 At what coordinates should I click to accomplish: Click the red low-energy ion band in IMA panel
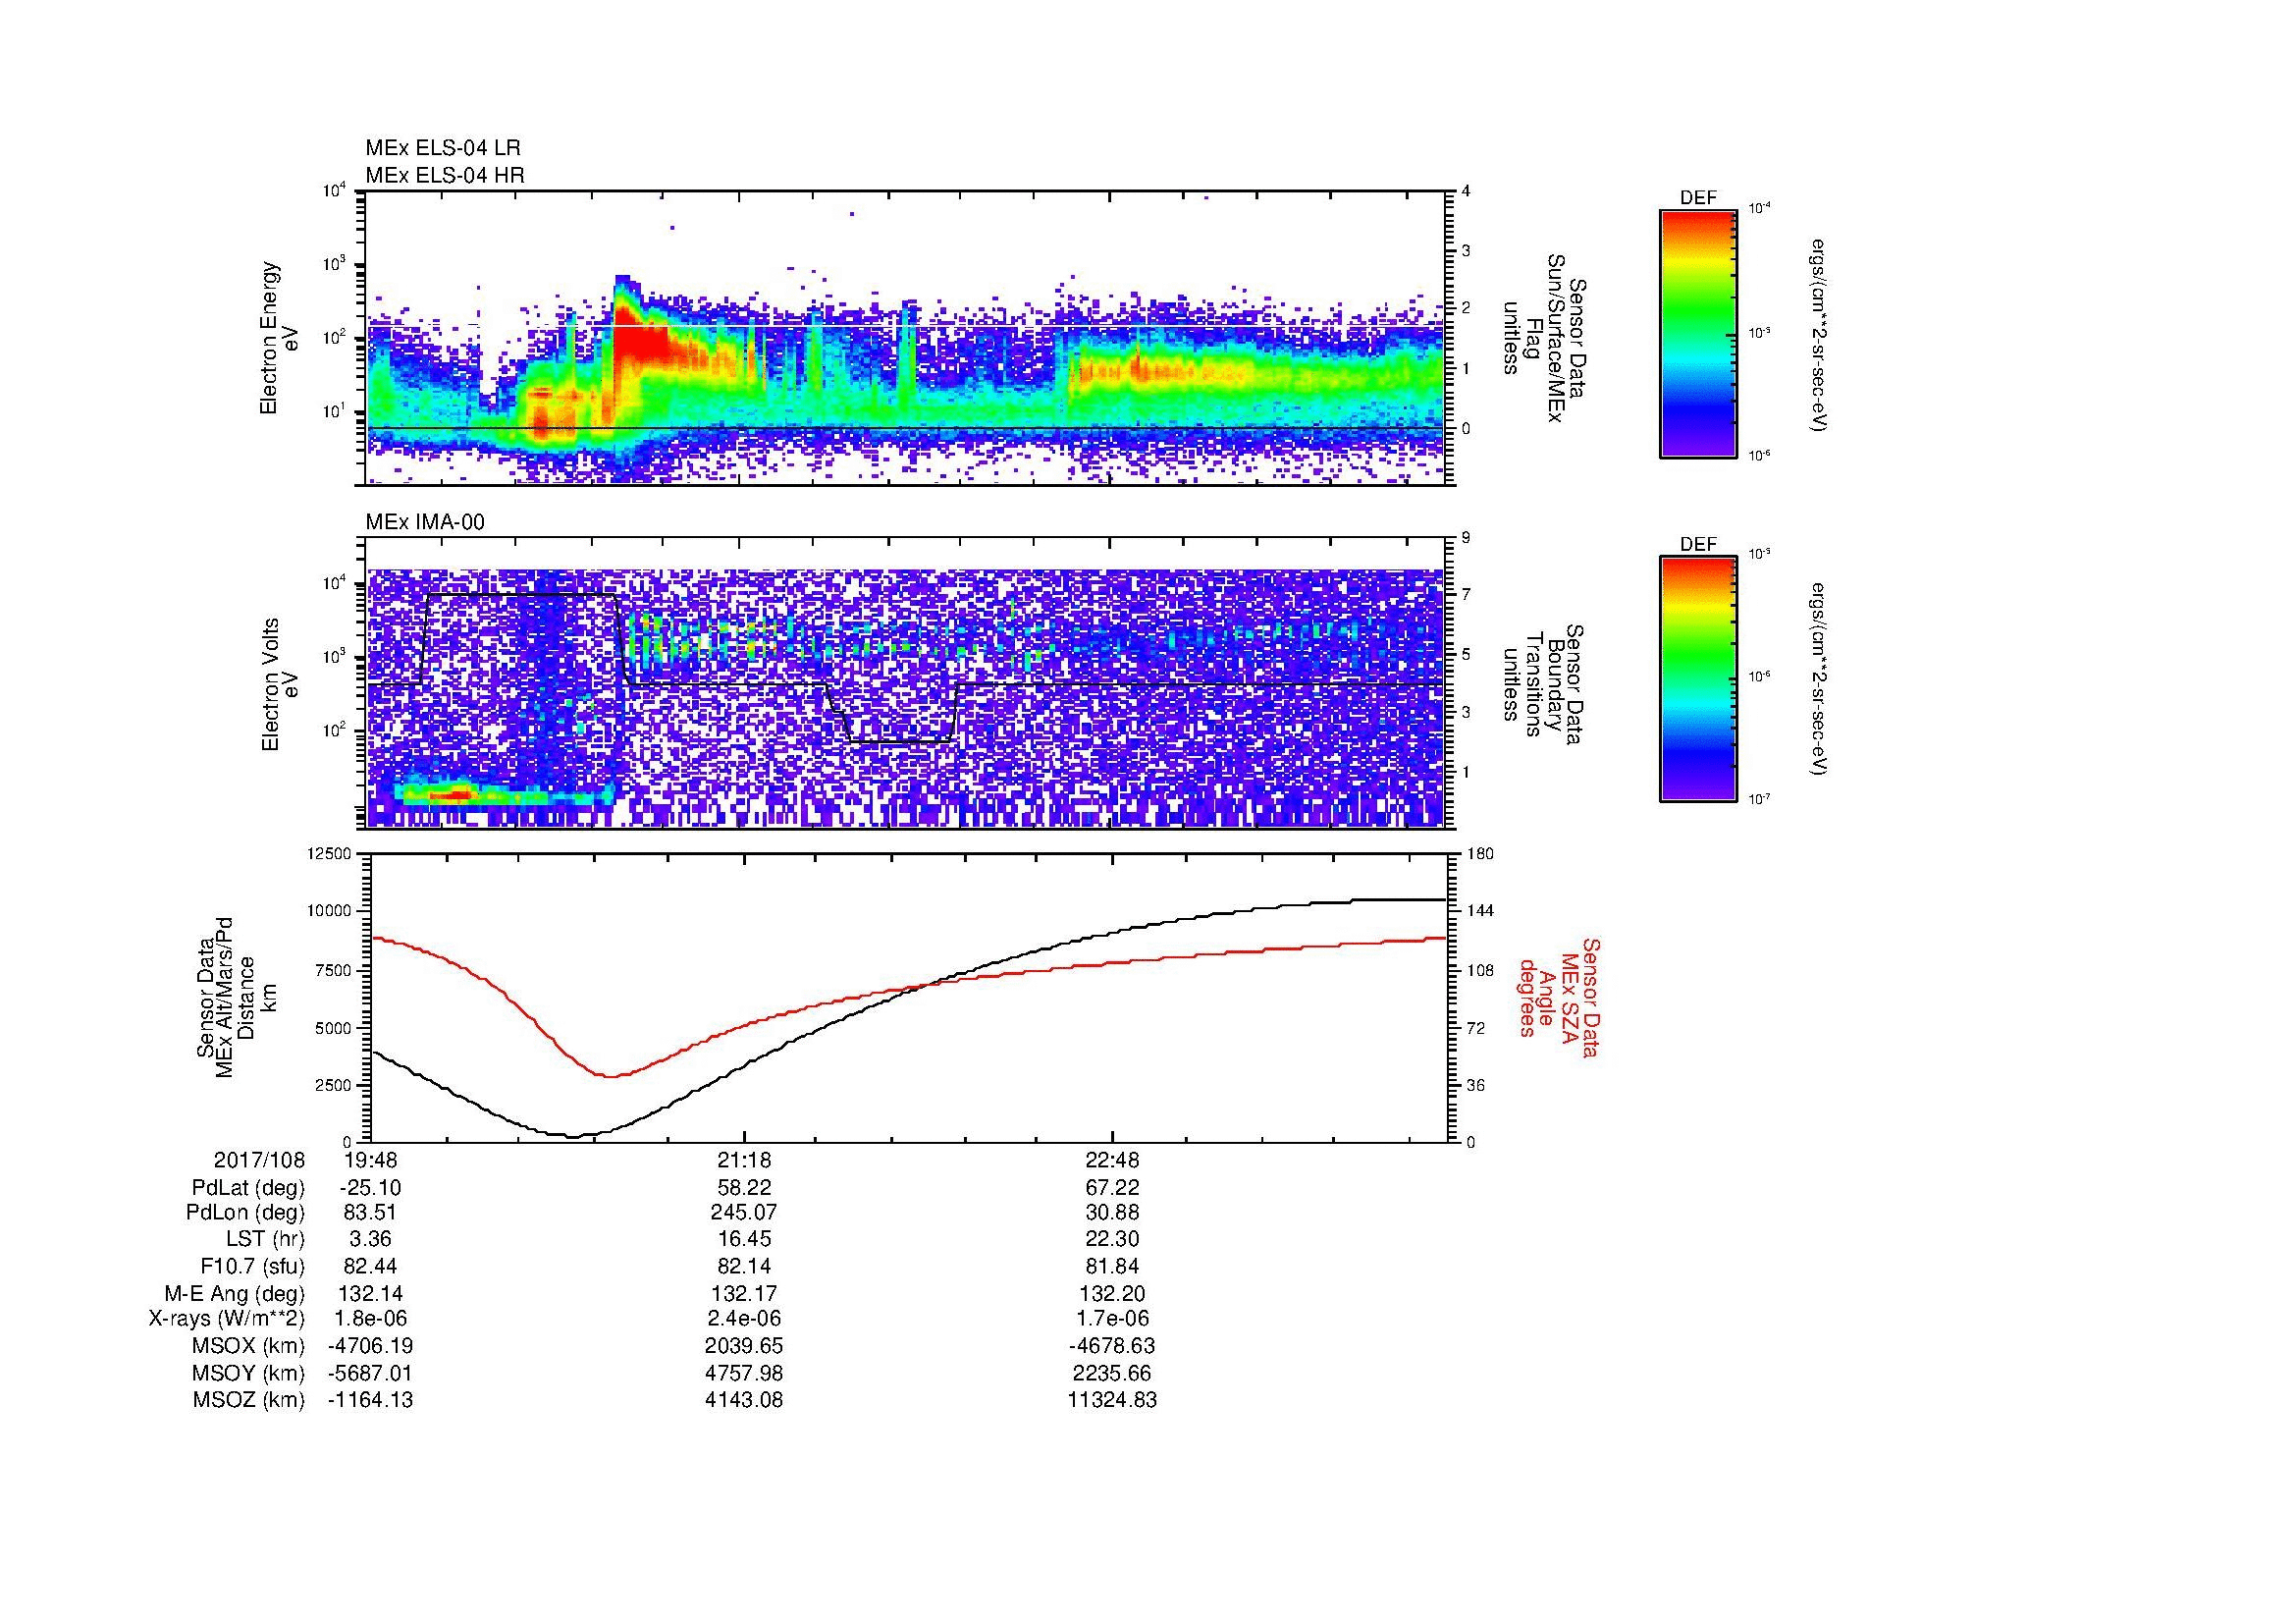click(450, 795)
